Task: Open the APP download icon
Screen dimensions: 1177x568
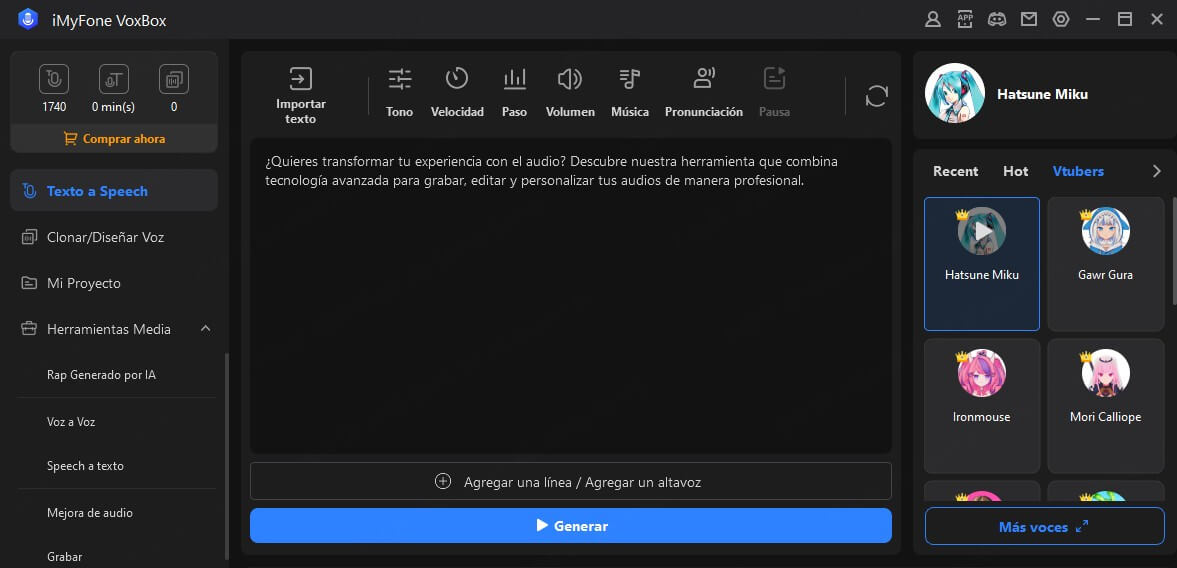Action: click(x=965, y=20)
